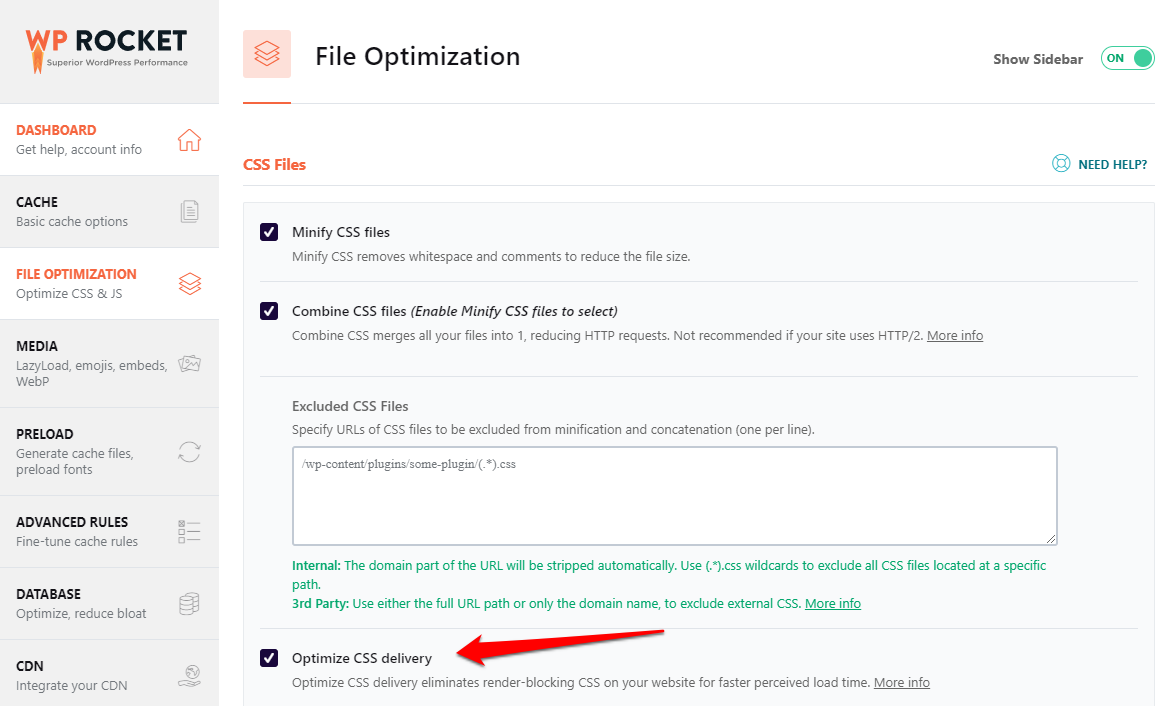1172x706 pixels.
Task: Open Media settings via the image icon
Action: coord(189,363)
